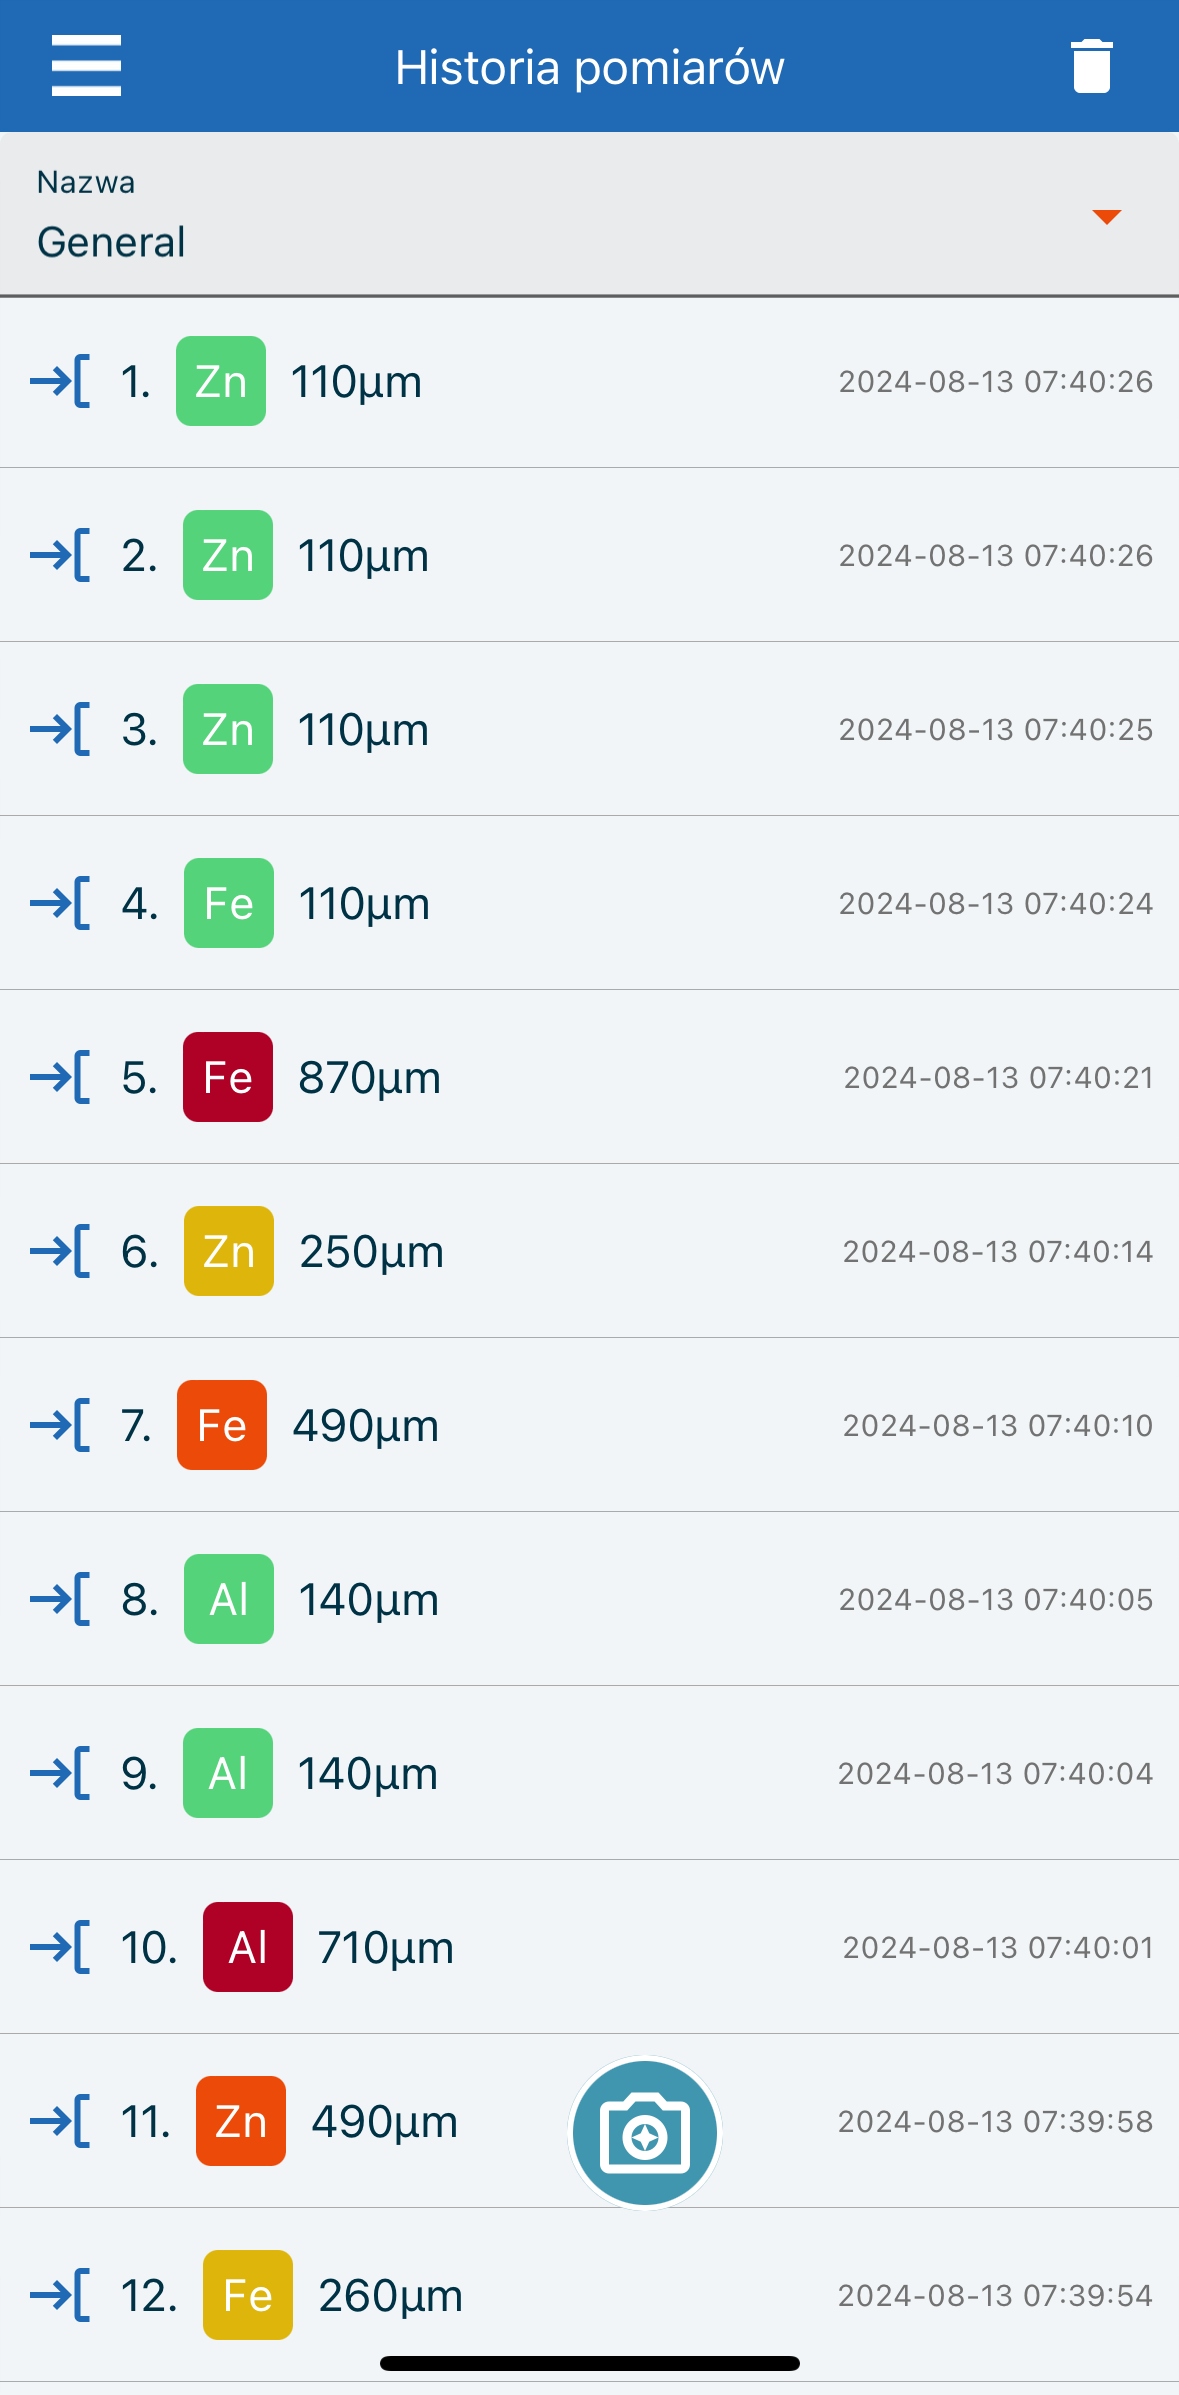Tap the Historia pomiarów title

pos(589,68)
